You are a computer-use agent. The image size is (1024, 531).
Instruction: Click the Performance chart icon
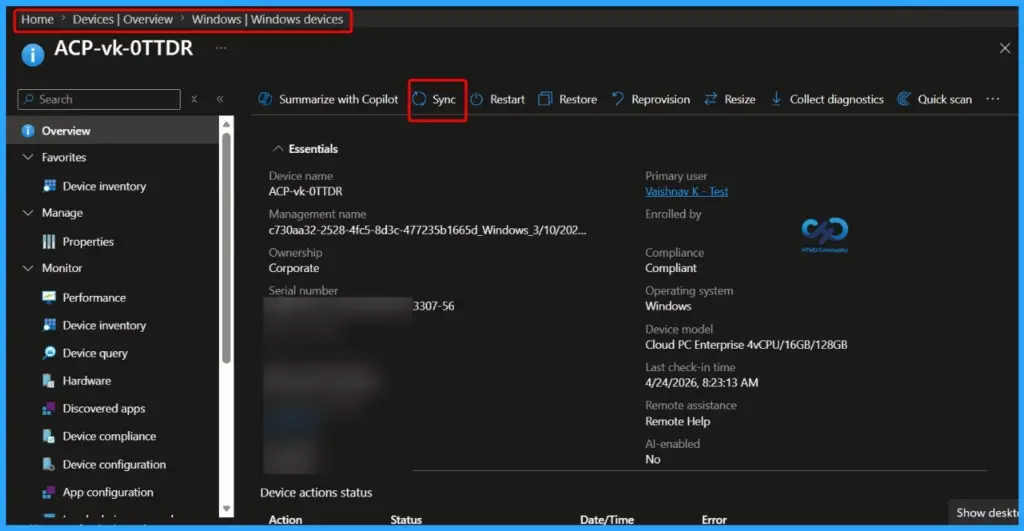pos(49,297)
